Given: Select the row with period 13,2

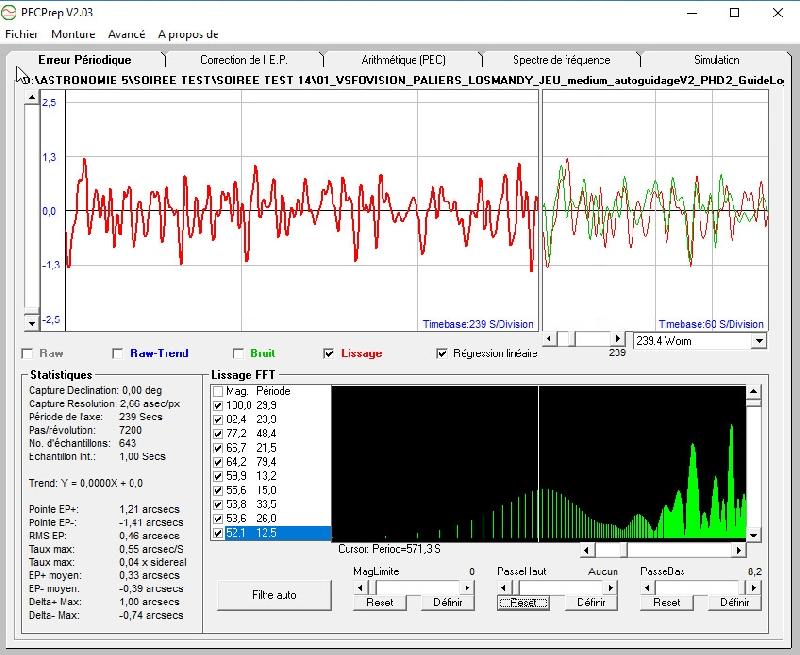Looking at the screenshot, I should click(x=271, y=476).
